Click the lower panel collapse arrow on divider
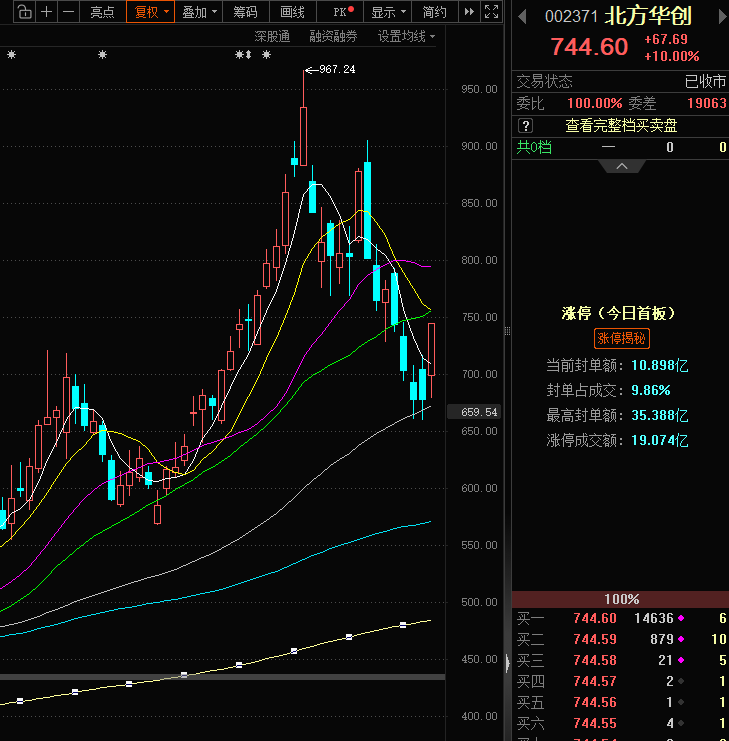This screenshot has width=729, height=741. coord(507,663)
